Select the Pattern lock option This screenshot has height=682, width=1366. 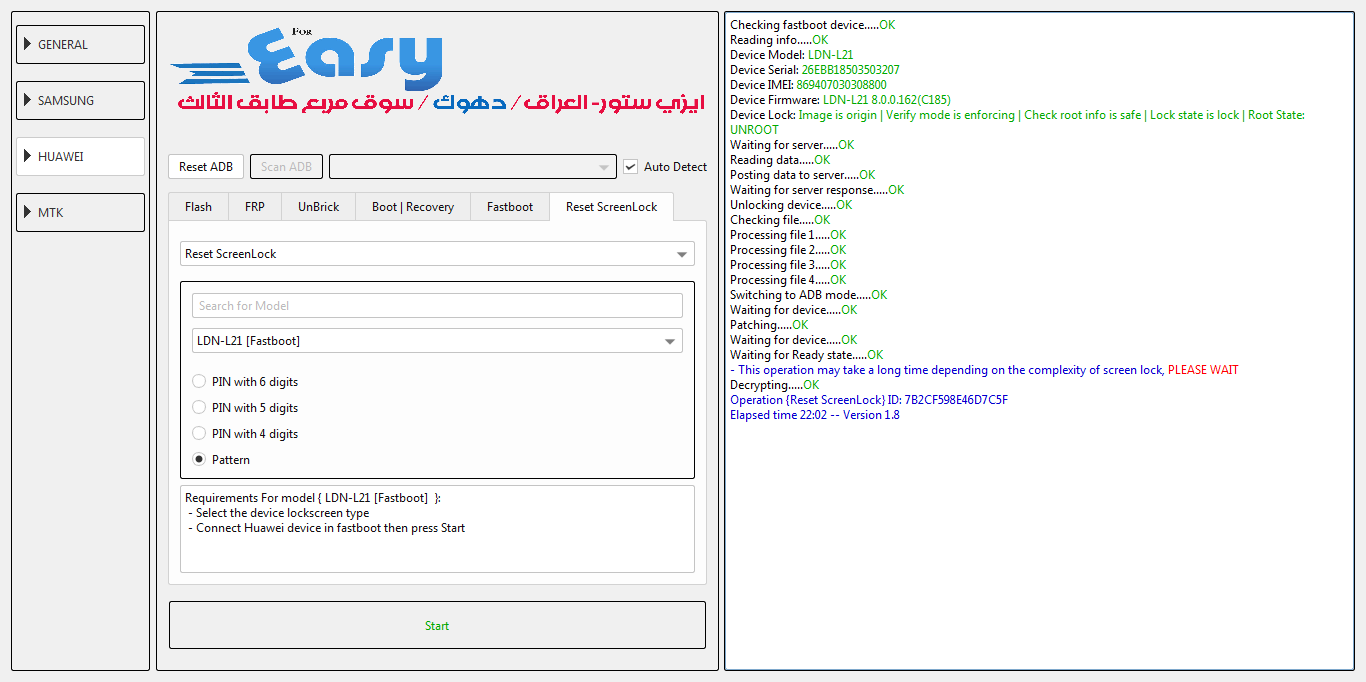click(x=222, y=460)
